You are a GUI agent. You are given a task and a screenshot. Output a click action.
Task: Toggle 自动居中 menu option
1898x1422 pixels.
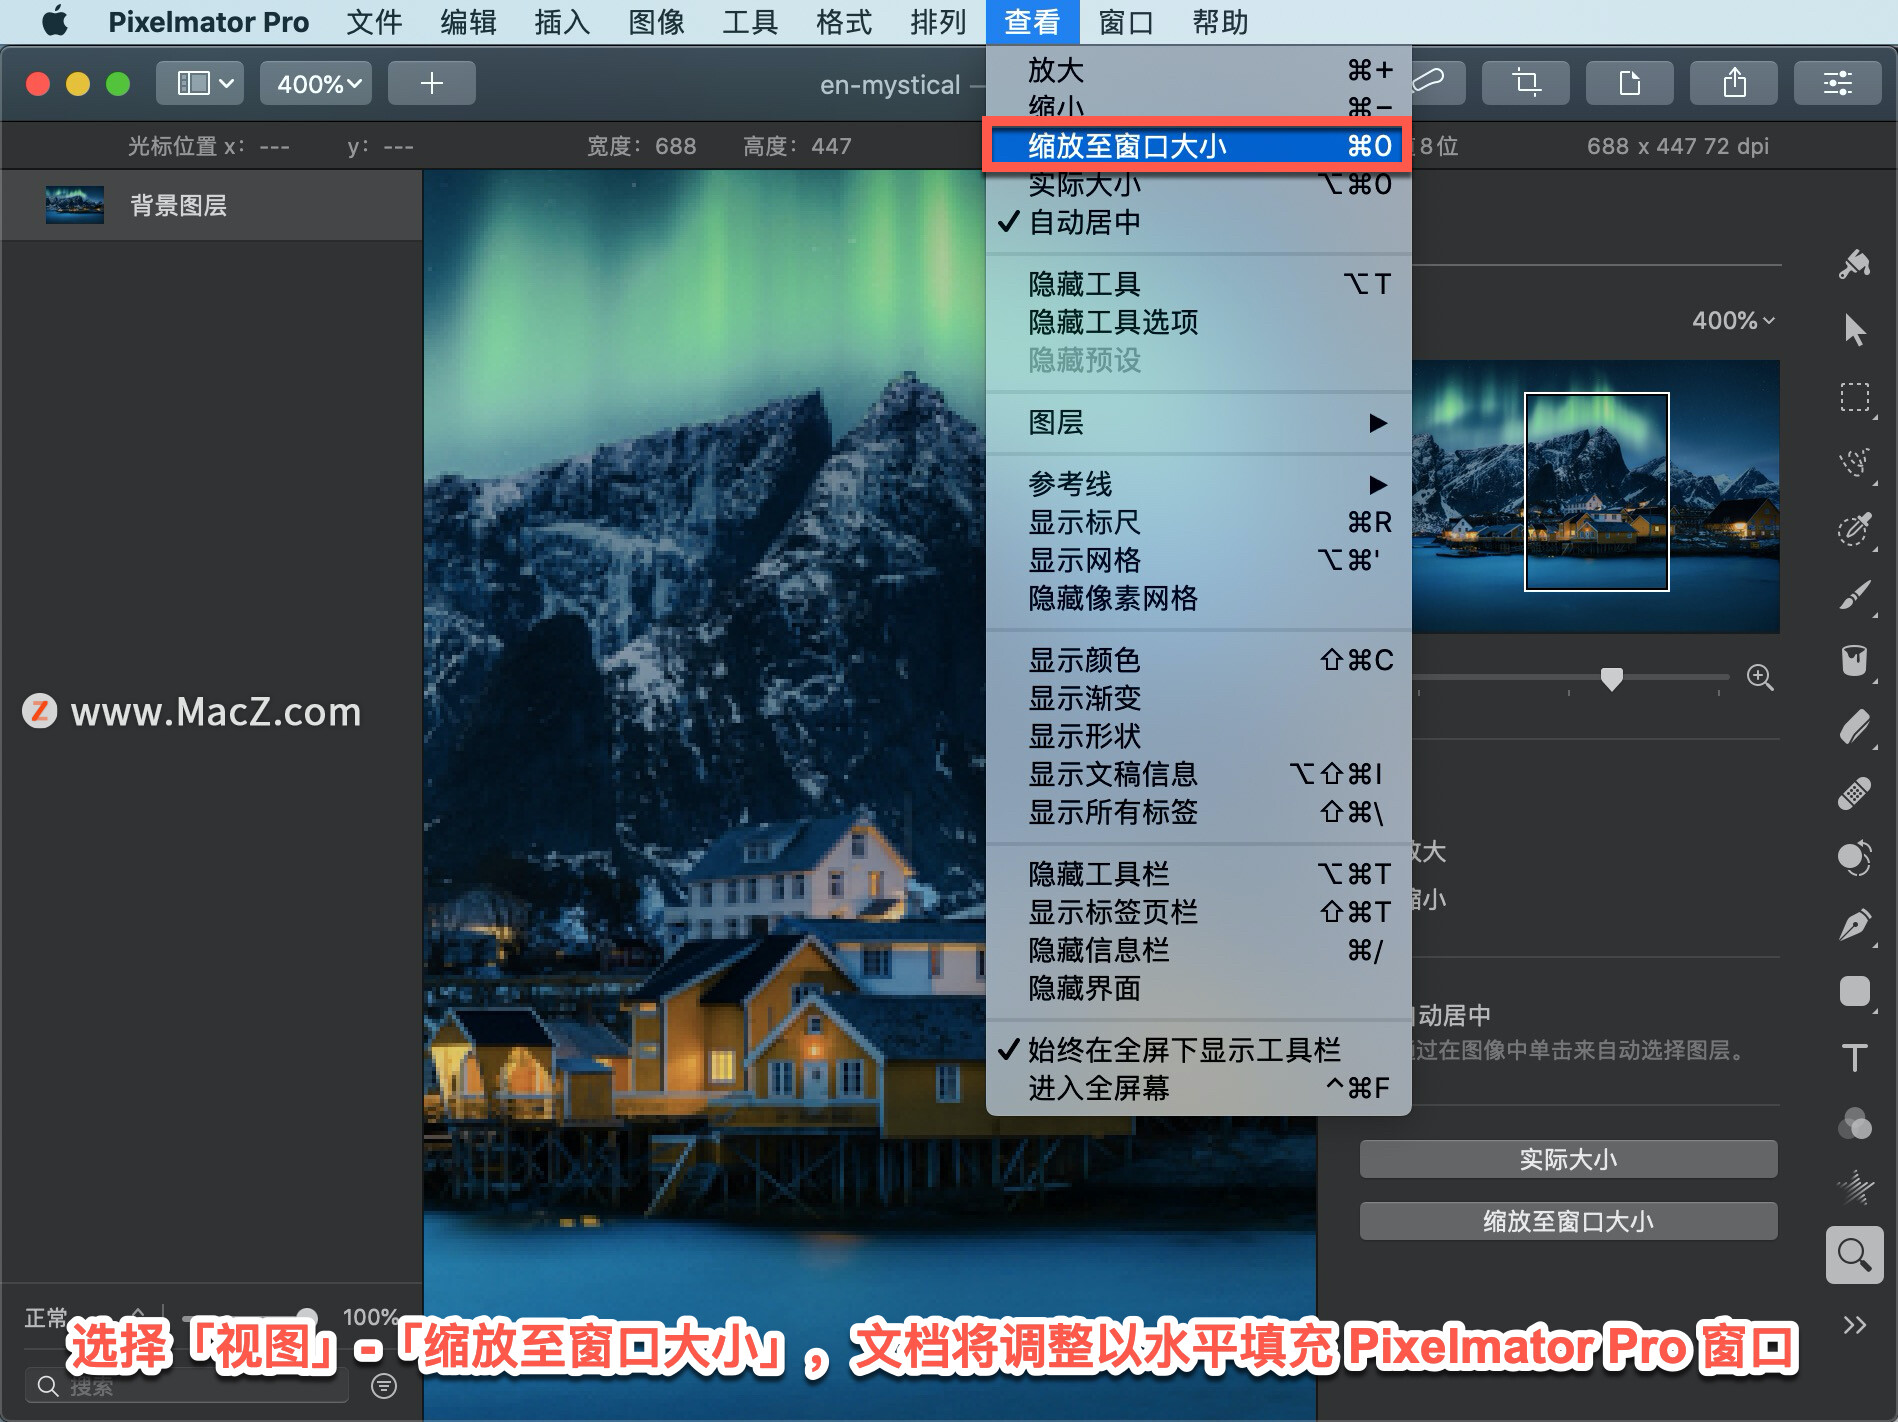click(1198, 222)
